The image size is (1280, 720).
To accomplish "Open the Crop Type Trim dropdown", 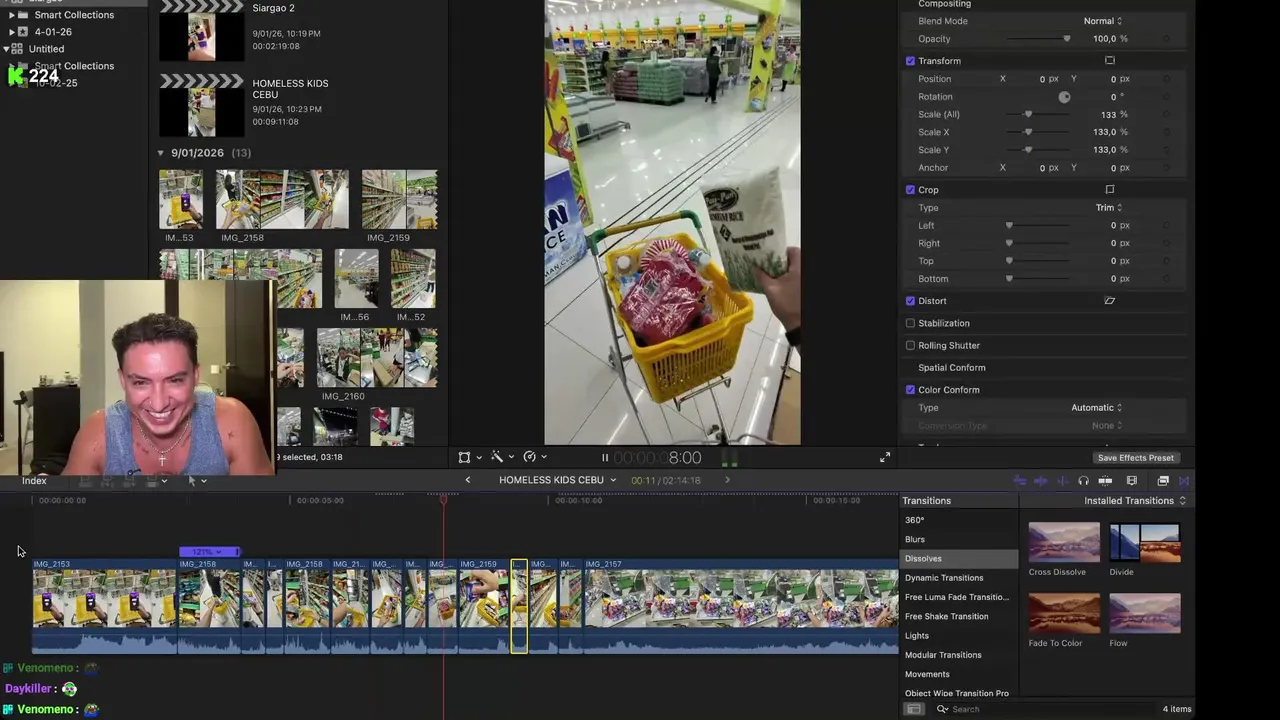I will pos(1108,208).
